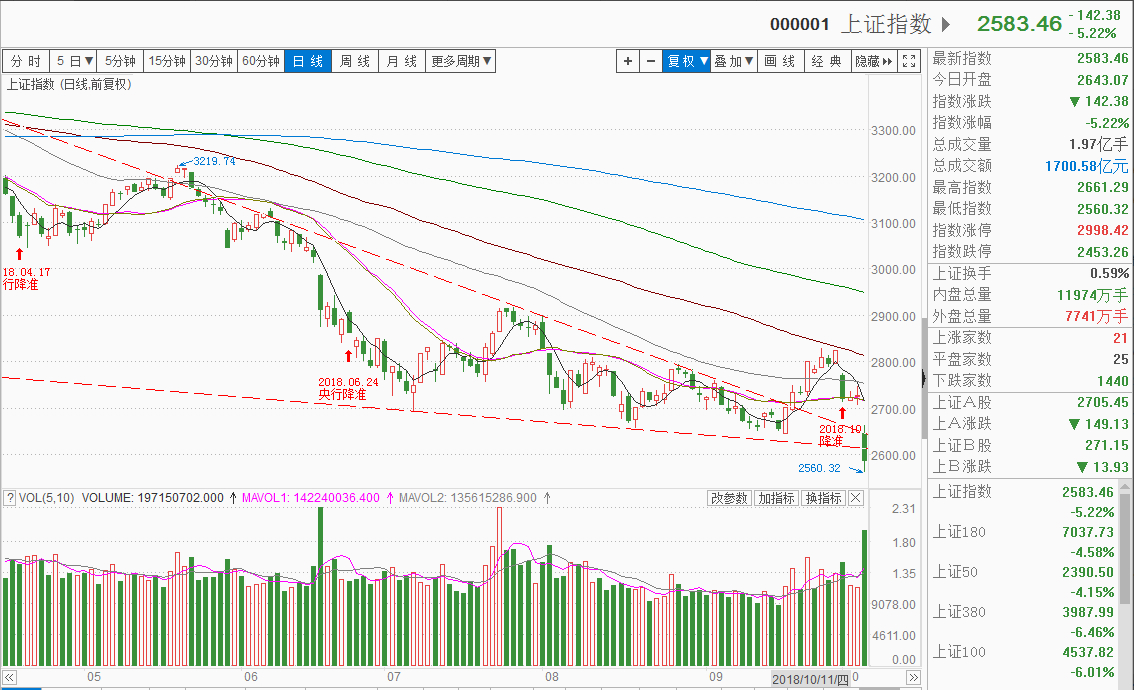Select the 30分钟 period tab
The width and height of the screenshot is (1134, 690).
click(214, 61)
